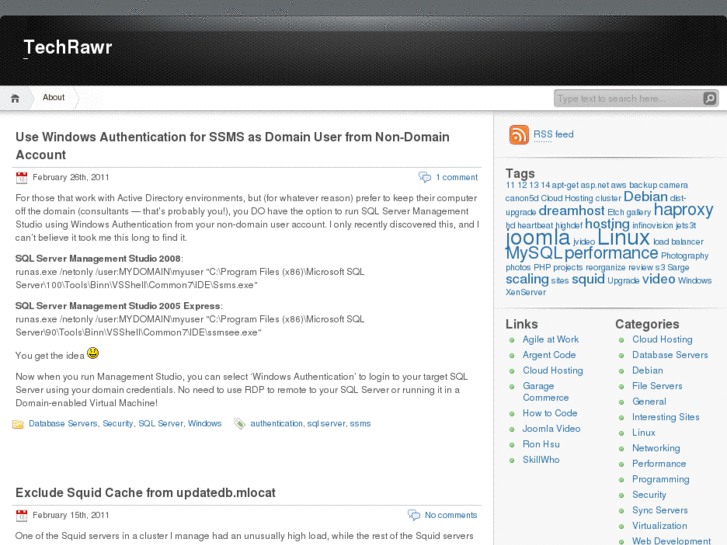The width and height of the screenshot is (727, 545).
Task: Open Security category in sidebar
Action: tap(649, 495)
